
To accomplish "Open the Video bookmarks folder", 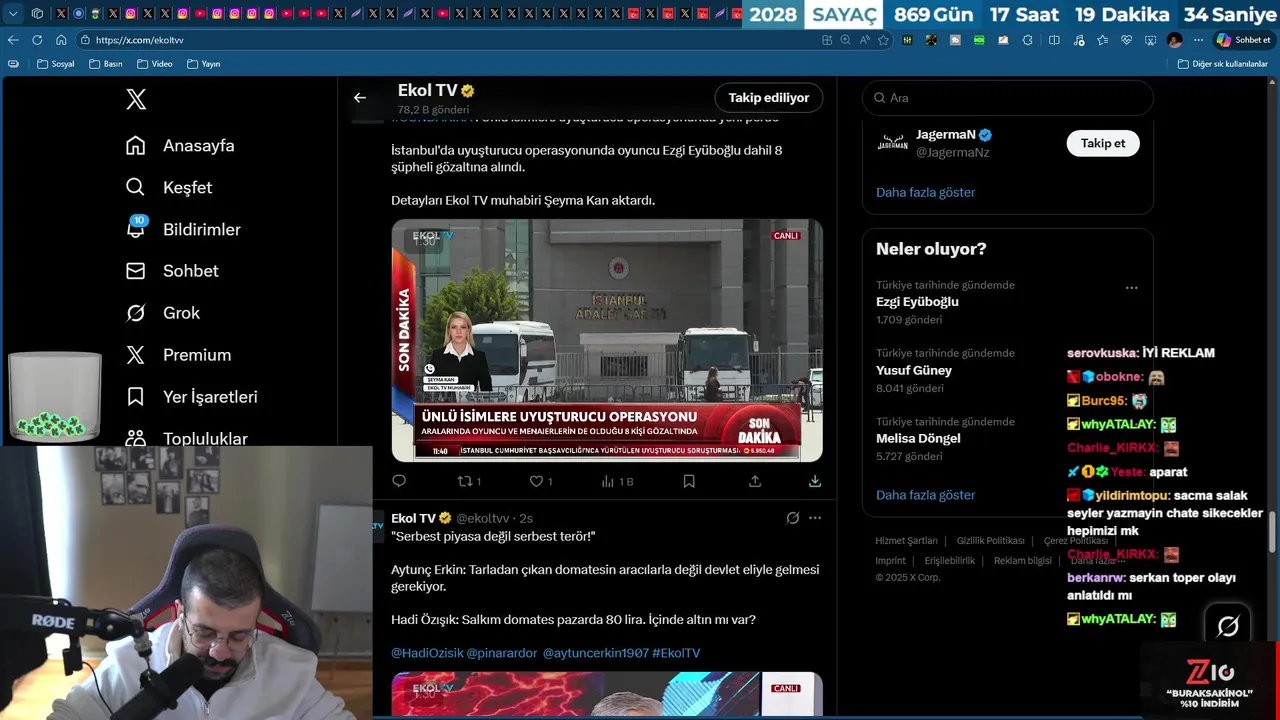I will tap(155, 64).
